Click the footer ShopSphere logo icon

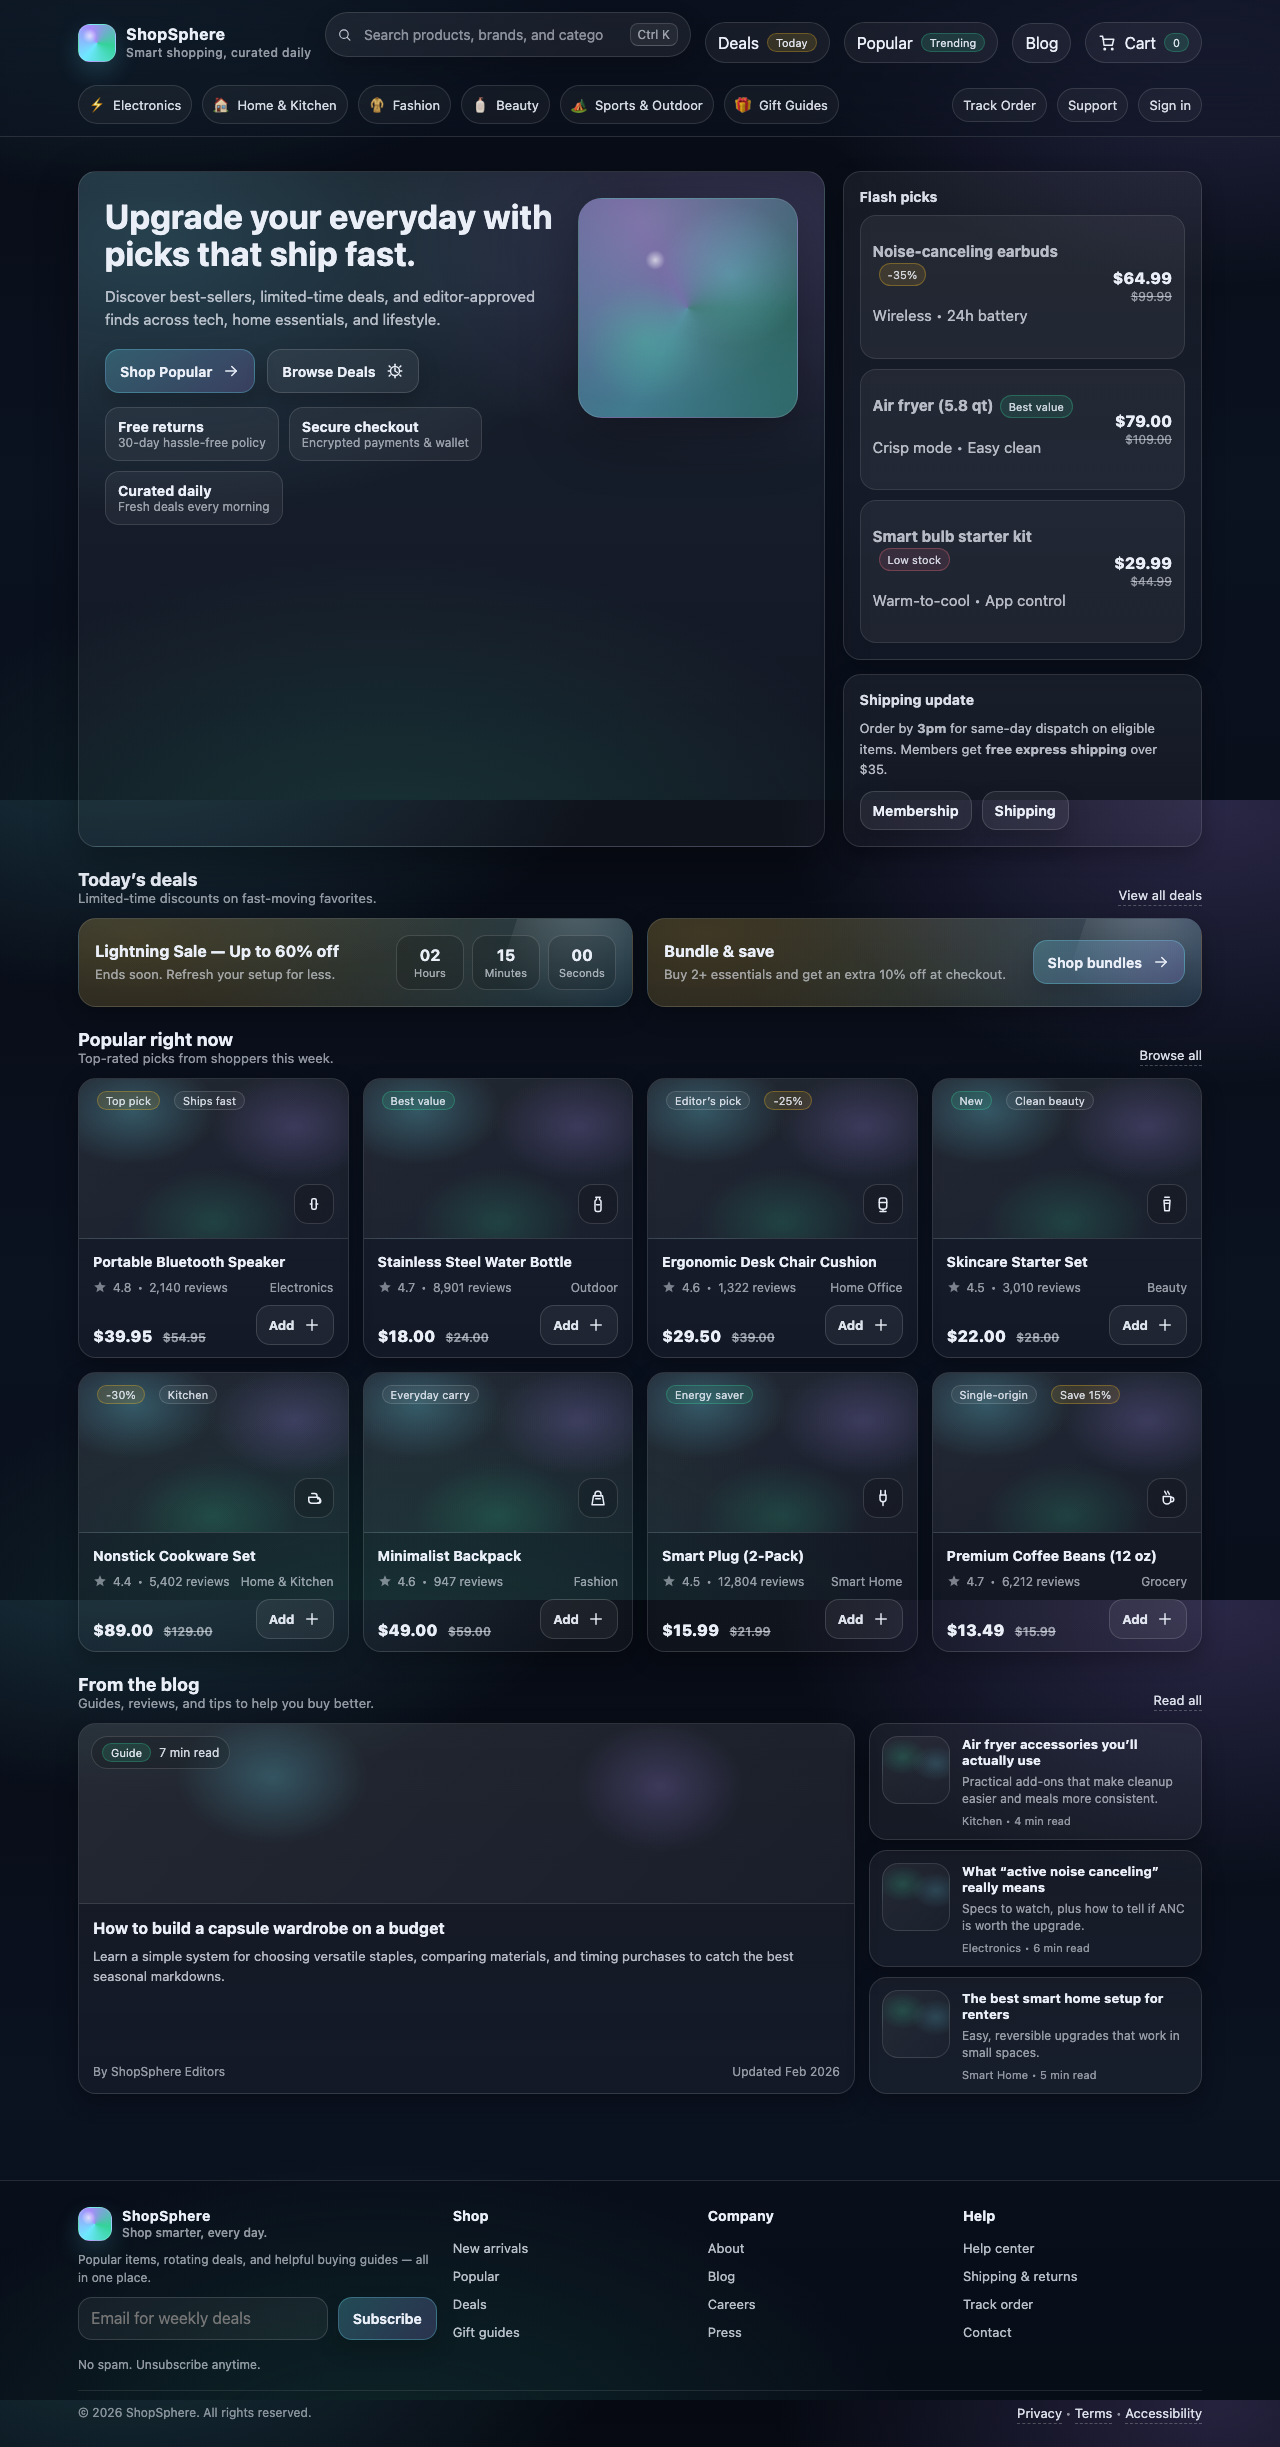(95, 2224)
